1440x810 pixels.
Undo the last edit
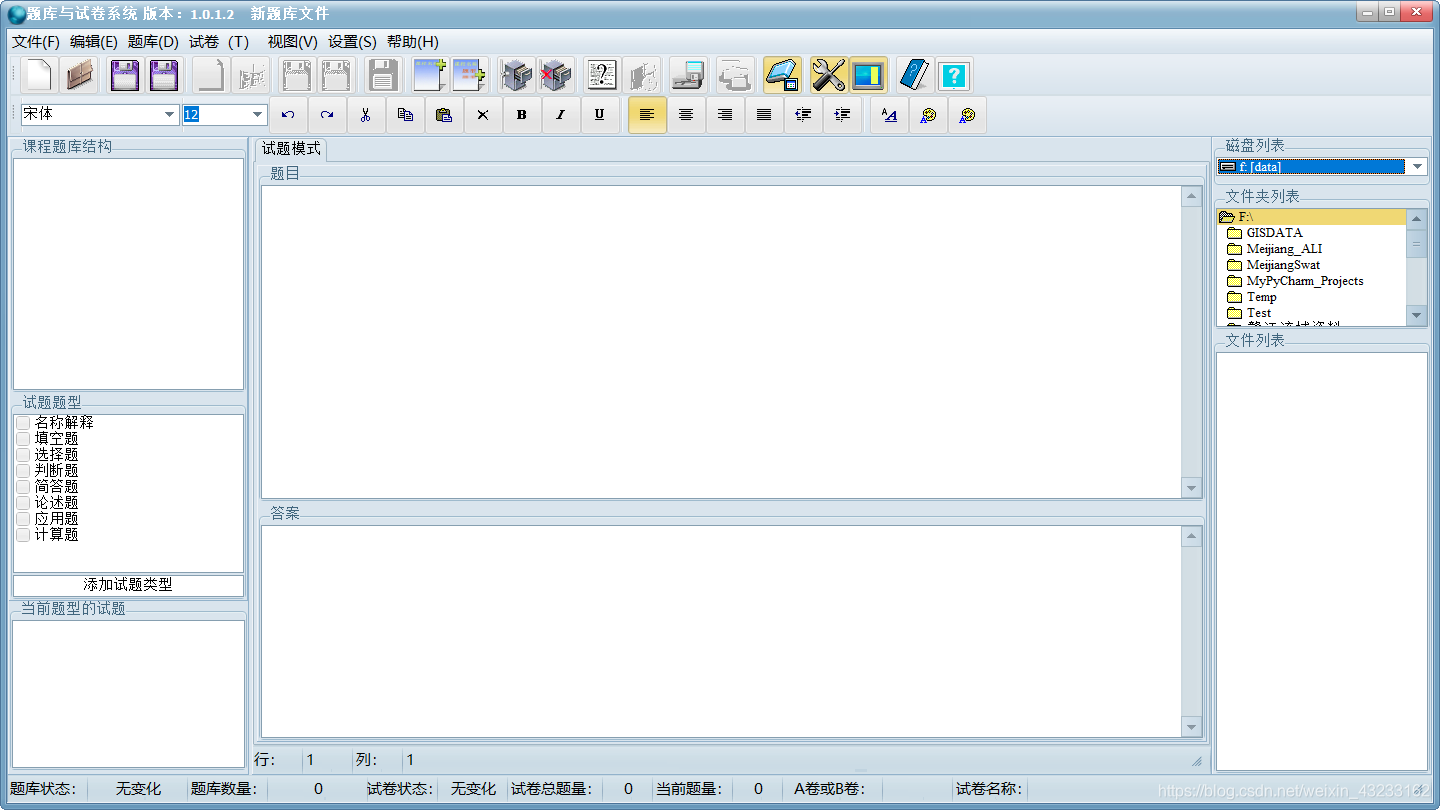pos(288,115)
